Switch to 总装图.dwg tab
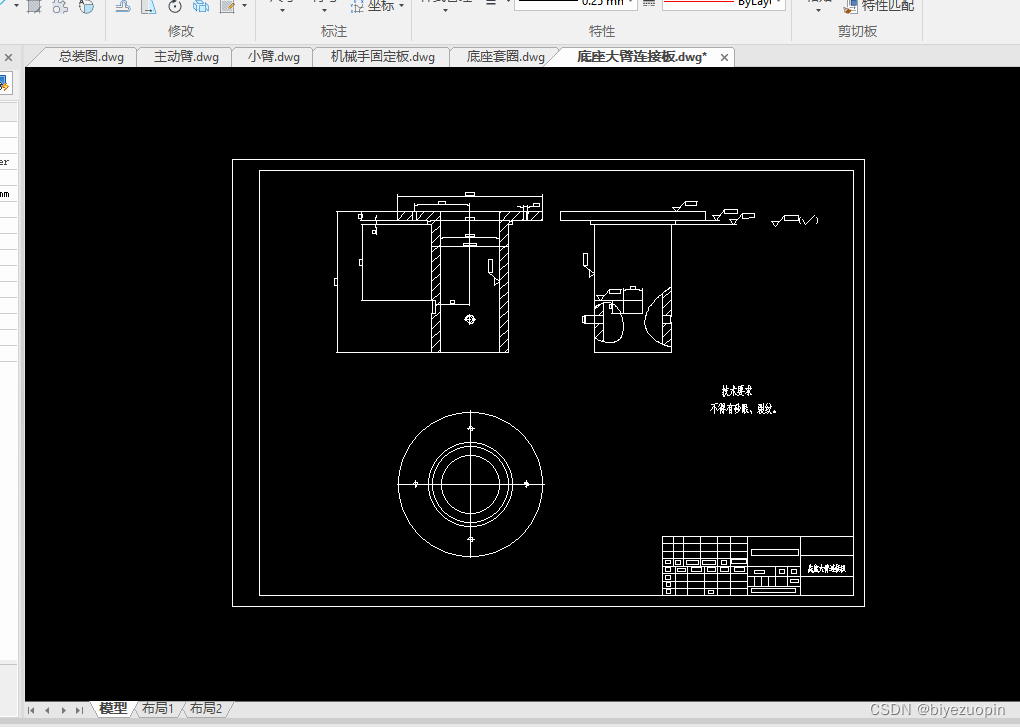Image resolution: width=1020 pixels, height=727 pixels. pyautogui.click(x=91, y=57)
